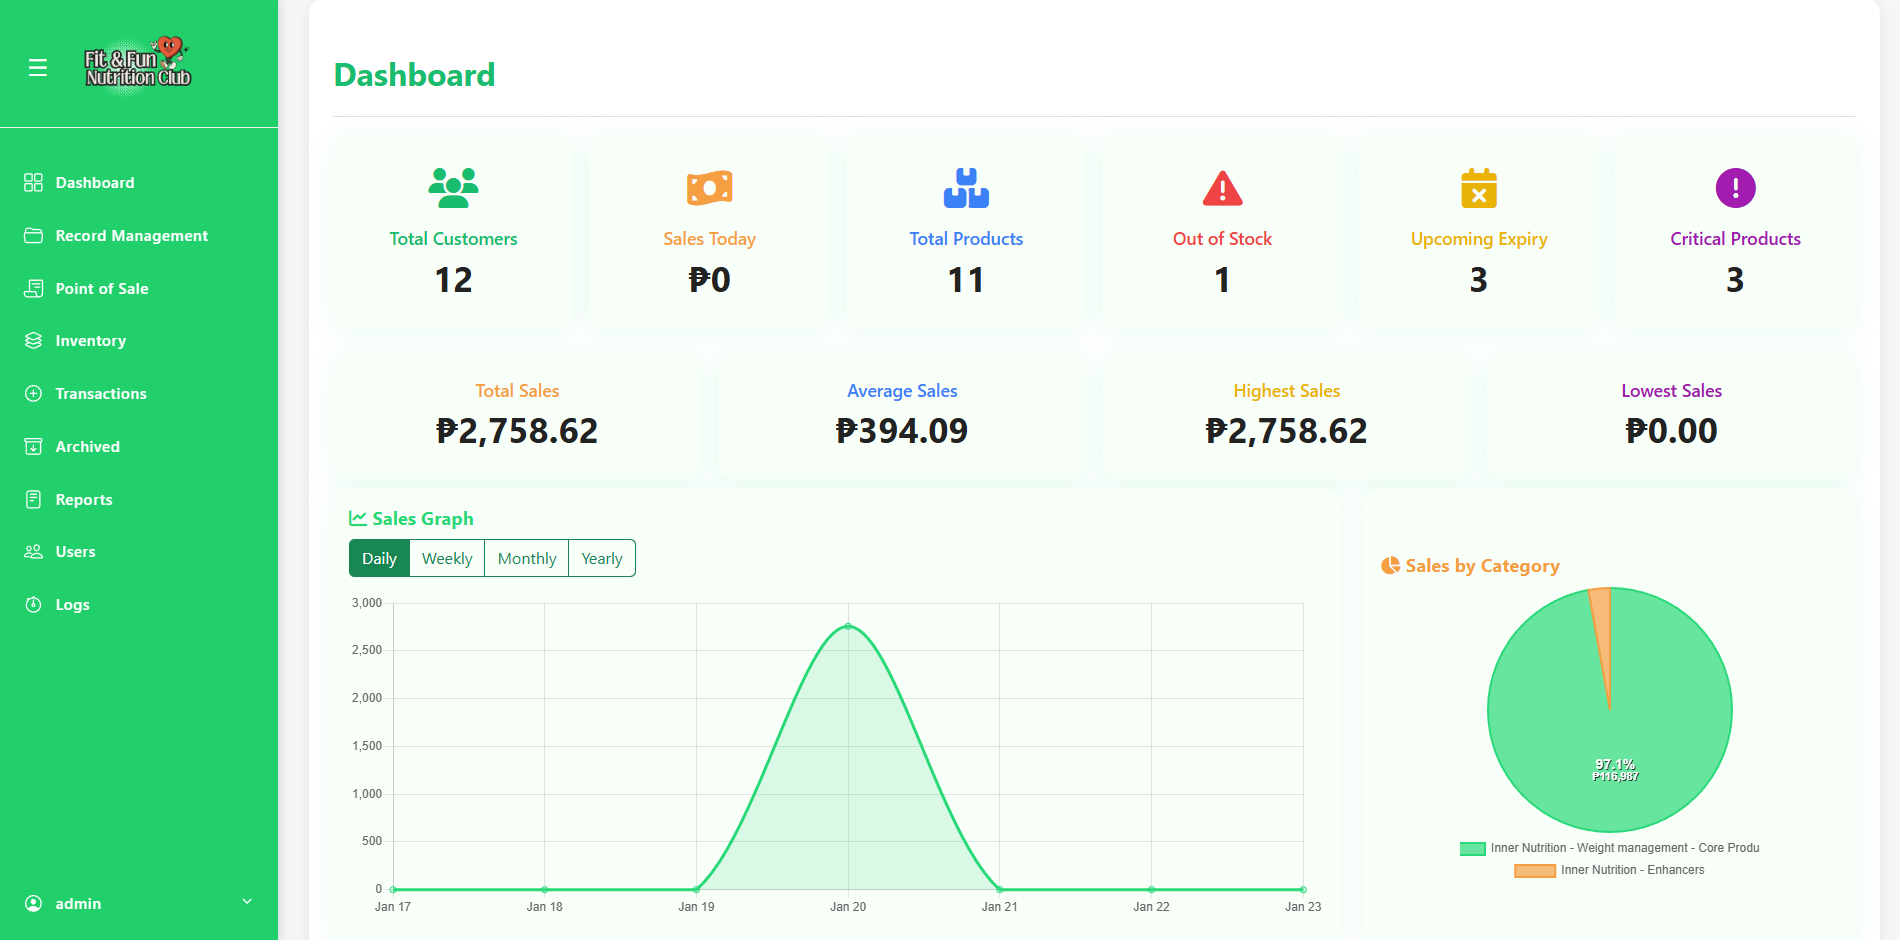Toggle the Yearly sales graph view
Viewport: 1900px width, 940px height.
coord(601,558)
